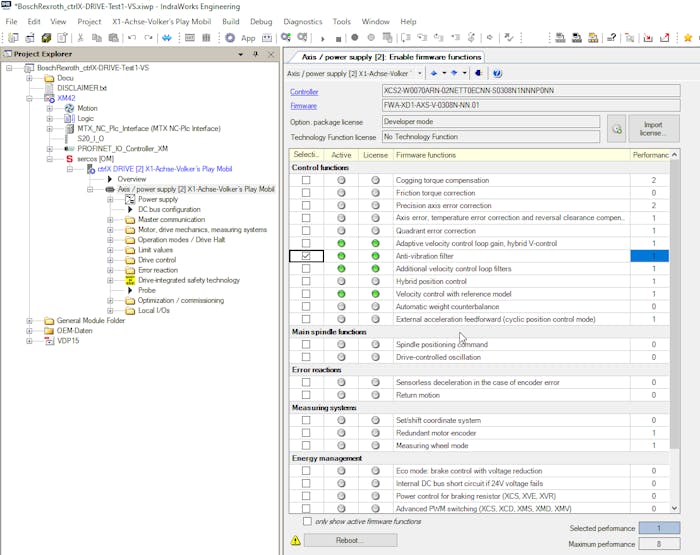Collapse the XM42 tree node
This screenshot has height=555, width=700.
pos(29,98)
